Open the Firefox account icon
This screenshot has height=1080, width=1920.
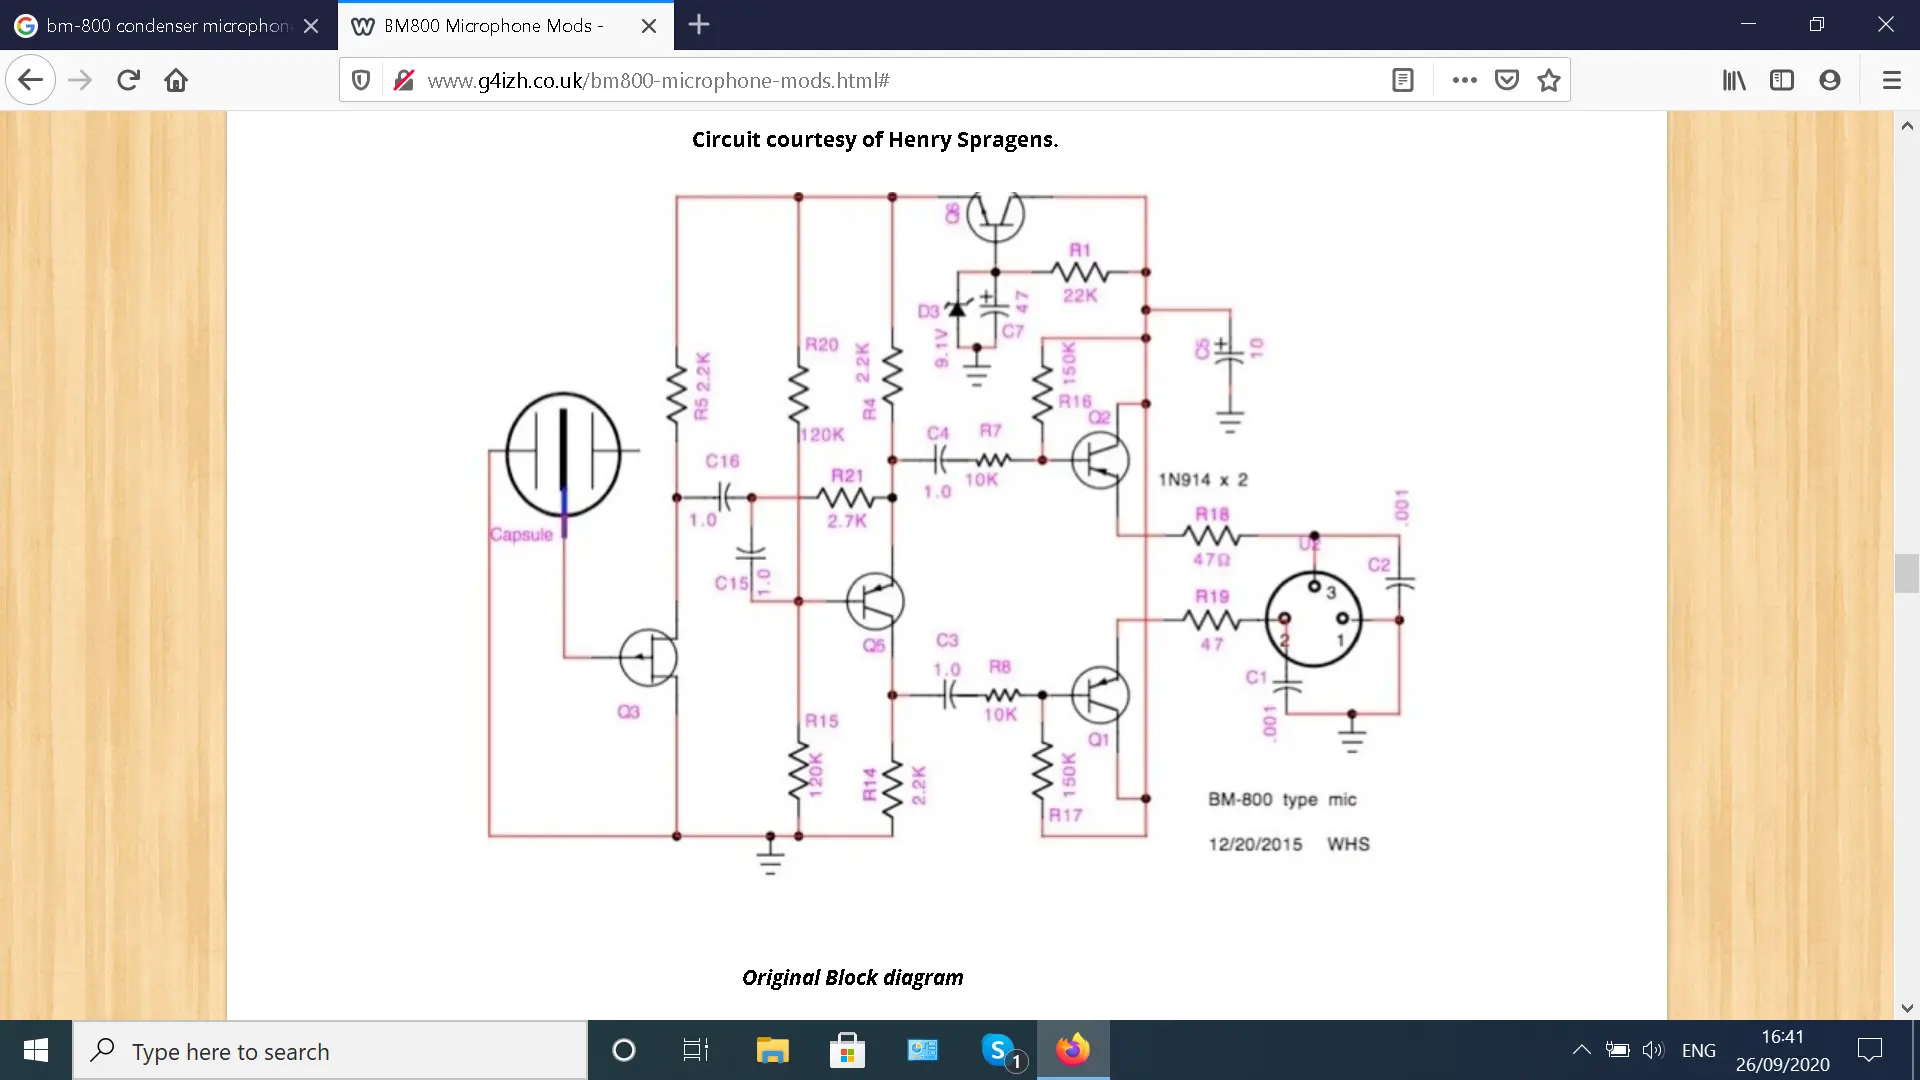pos(1830,80)
